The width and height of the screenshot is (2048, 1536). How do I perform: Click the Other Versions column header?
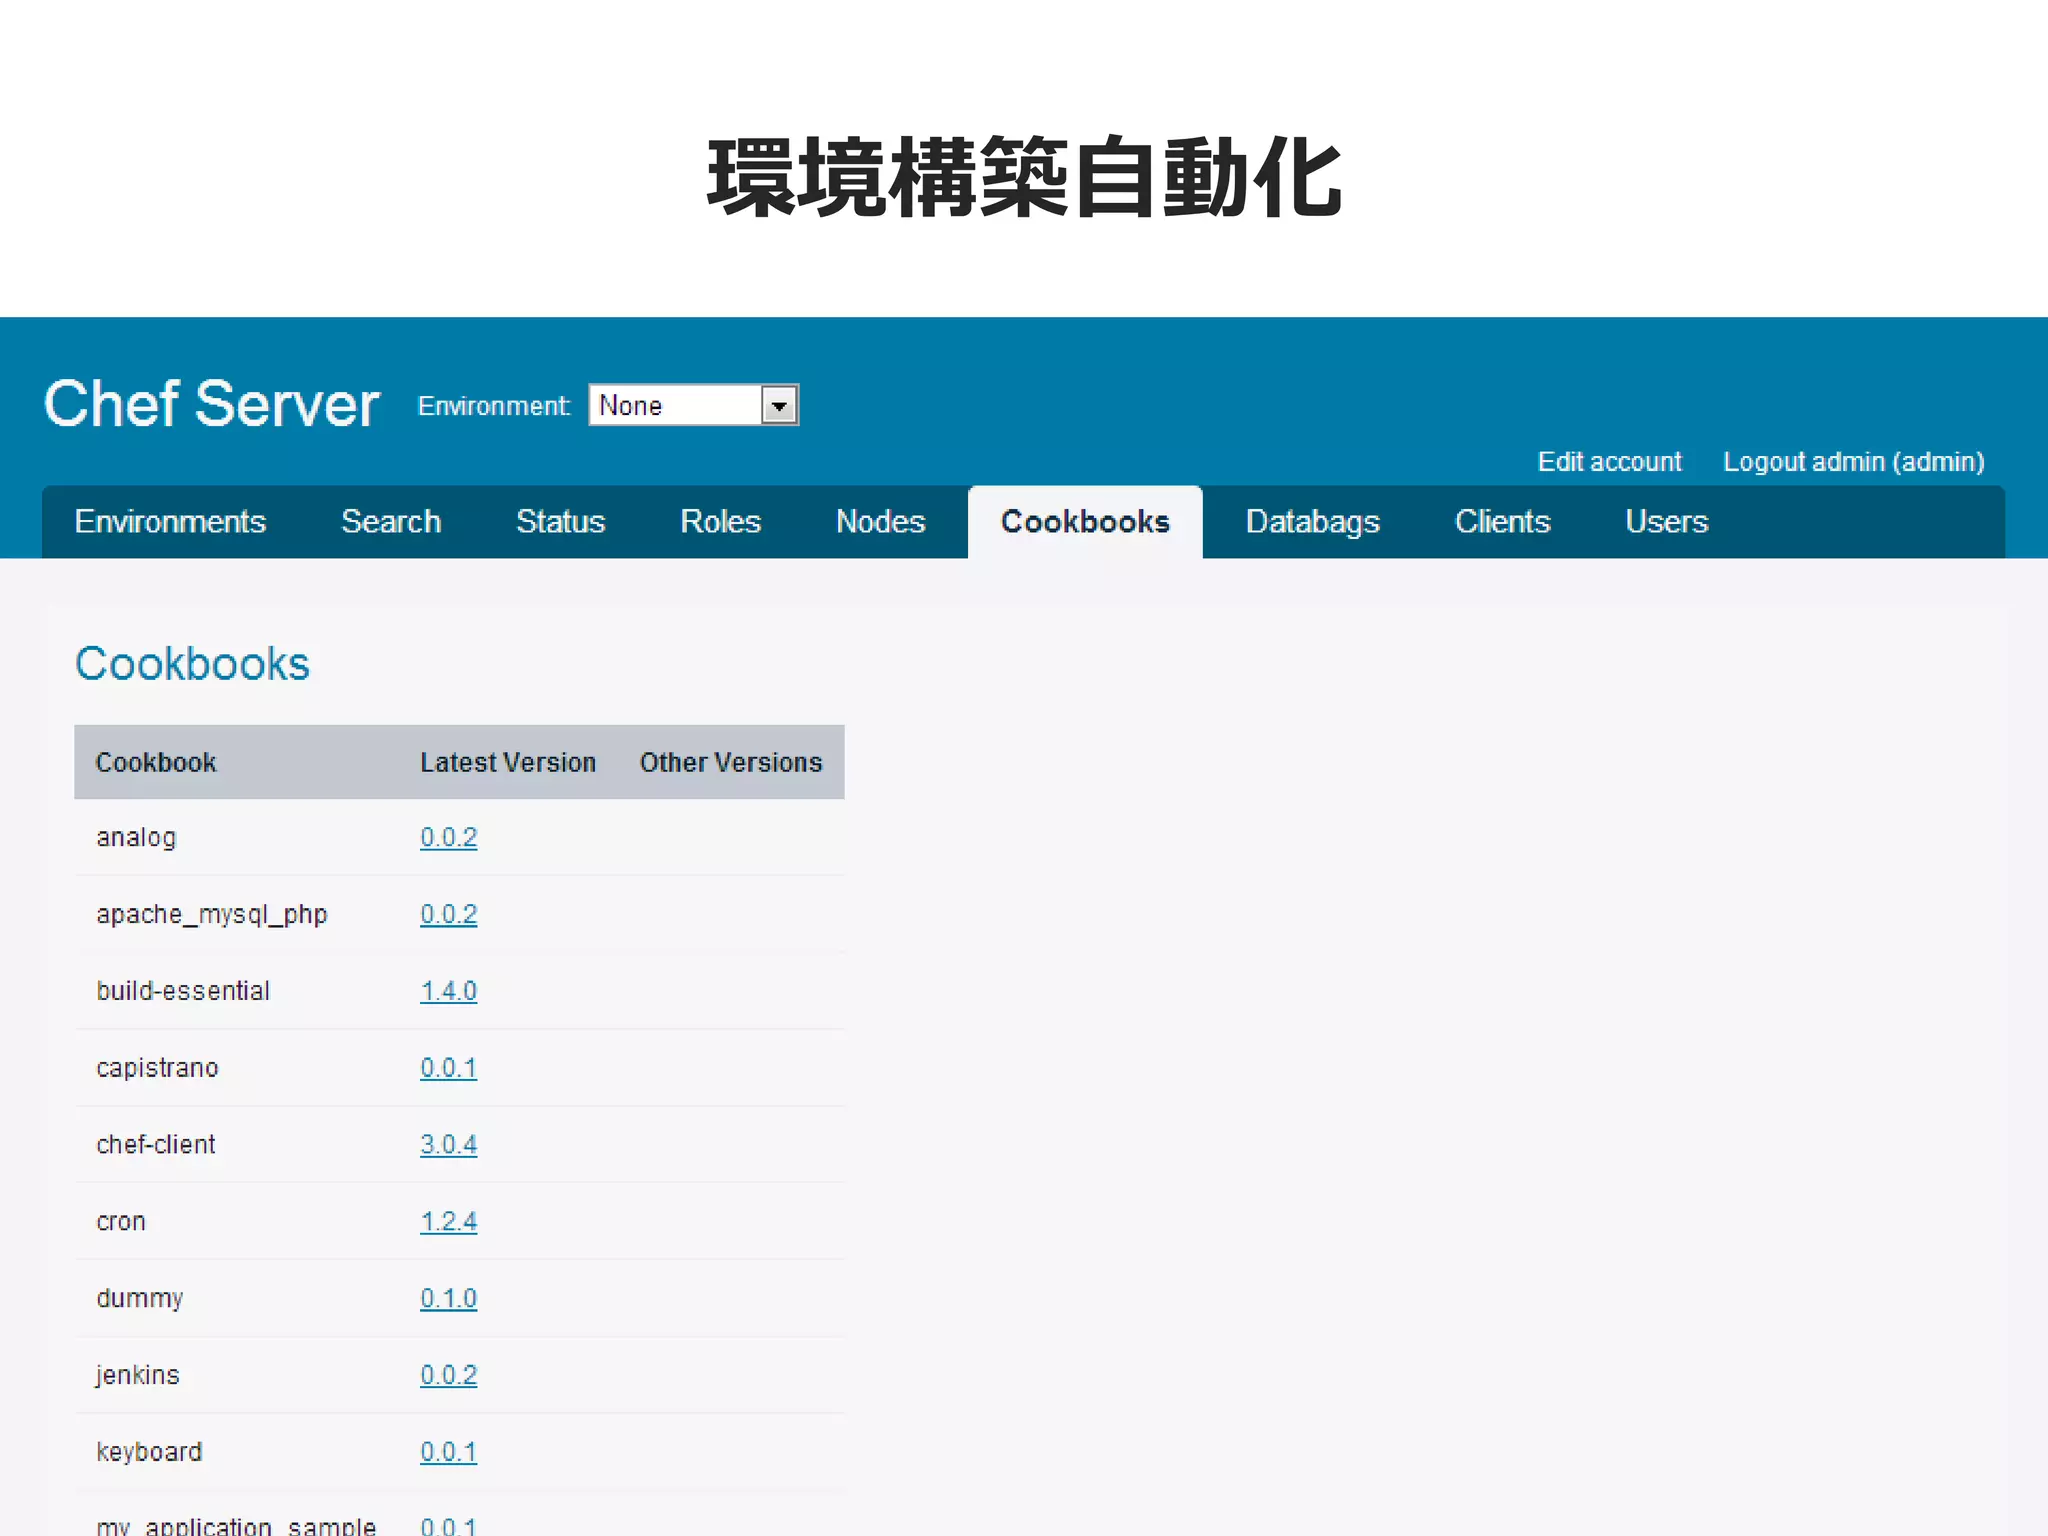point(731,763)
